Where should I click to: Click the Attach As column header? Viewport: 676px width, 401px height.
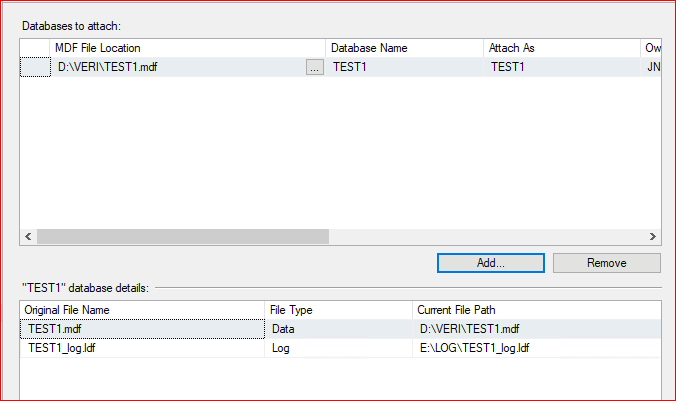point(560,48)
